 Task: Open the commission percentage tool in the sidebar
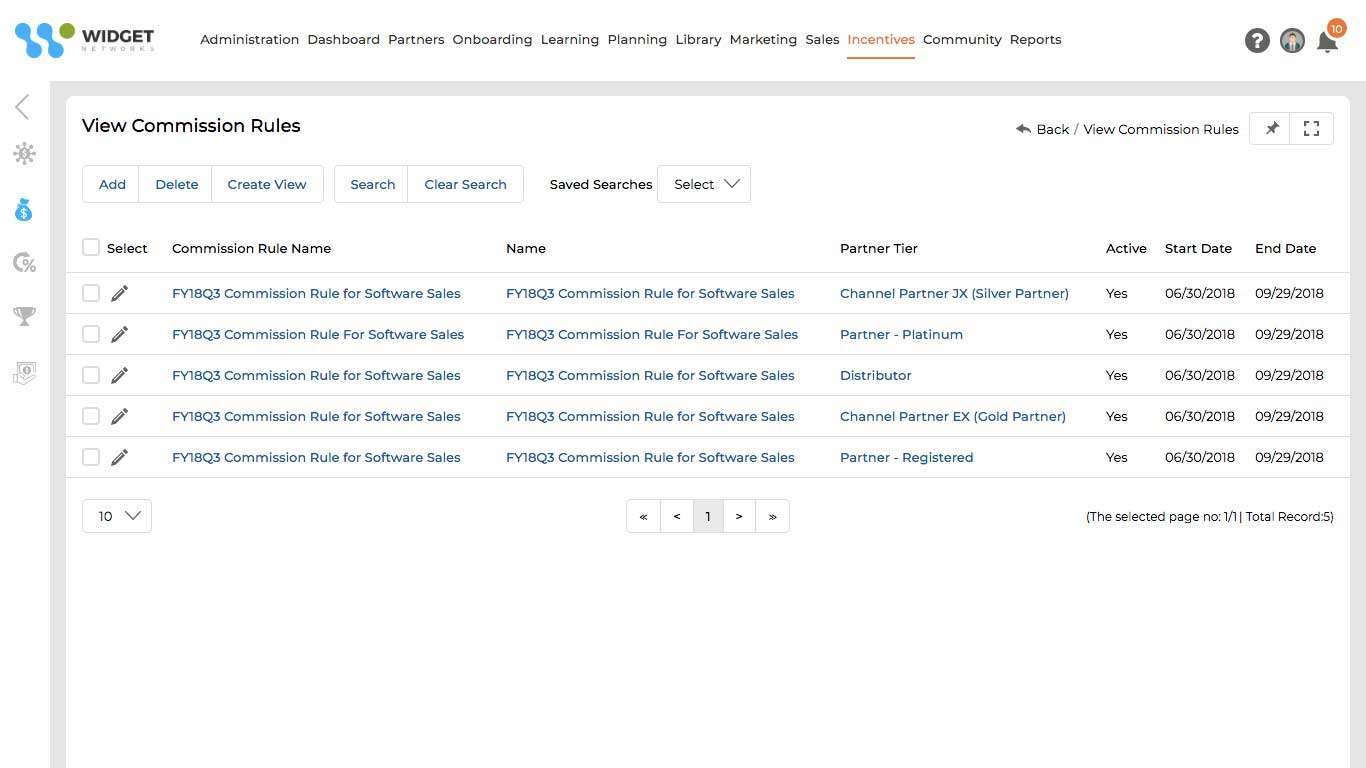coord(23,262)
